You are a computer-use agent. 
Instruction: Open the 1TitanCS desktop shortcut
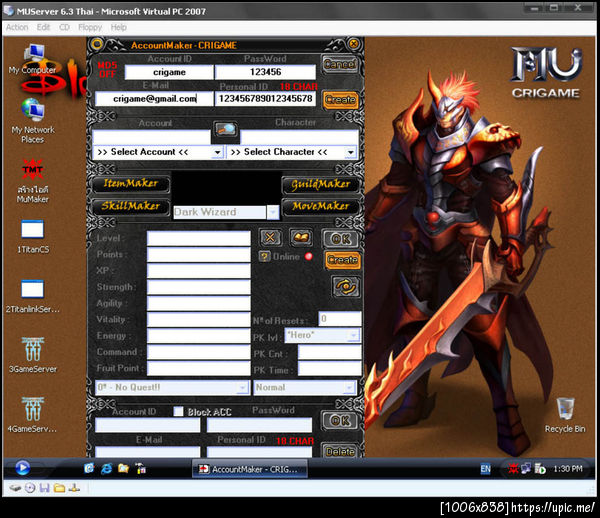[x=33, y=236]
